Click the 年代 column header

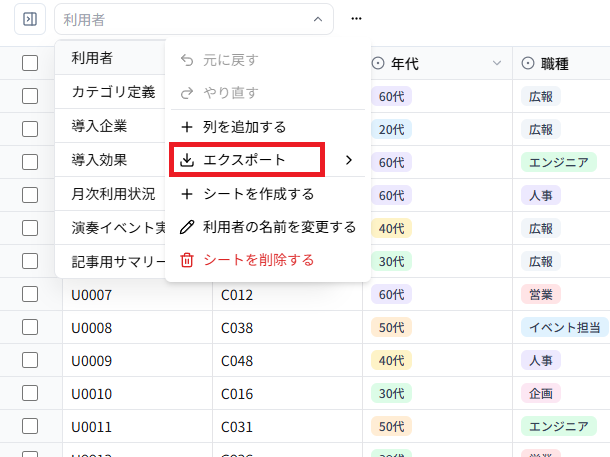437,63
